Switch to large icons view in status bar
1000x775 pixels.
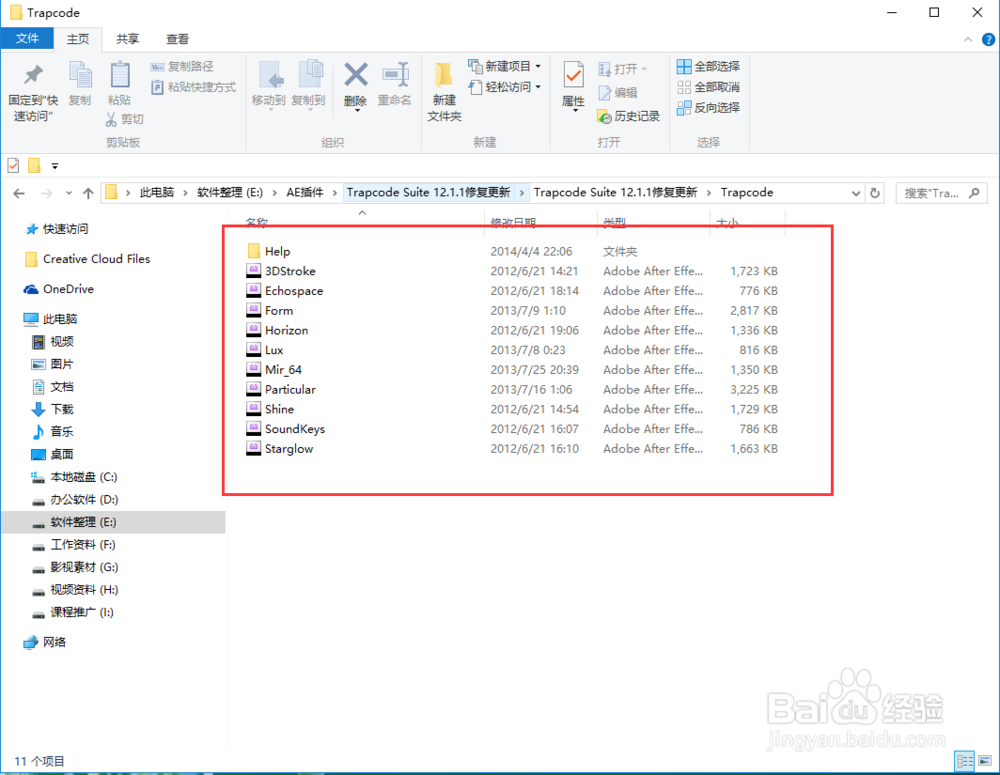pos(985,761)
